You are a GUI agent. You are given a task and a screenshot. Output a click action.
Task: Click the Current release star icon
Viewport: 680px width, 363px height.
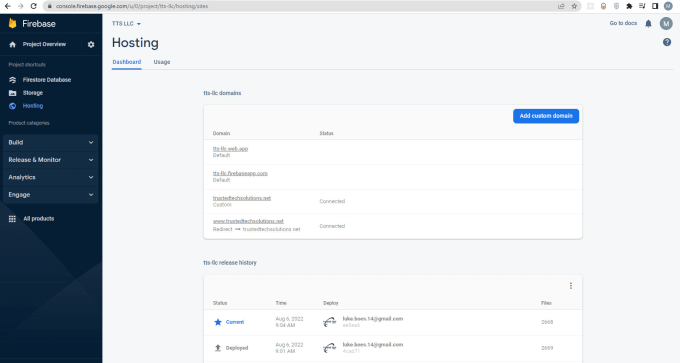point(218,322)
